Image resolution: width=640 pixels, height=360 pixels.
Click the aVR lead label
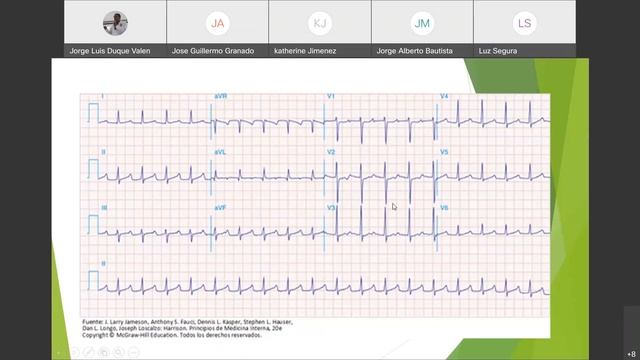click(220, 96)
